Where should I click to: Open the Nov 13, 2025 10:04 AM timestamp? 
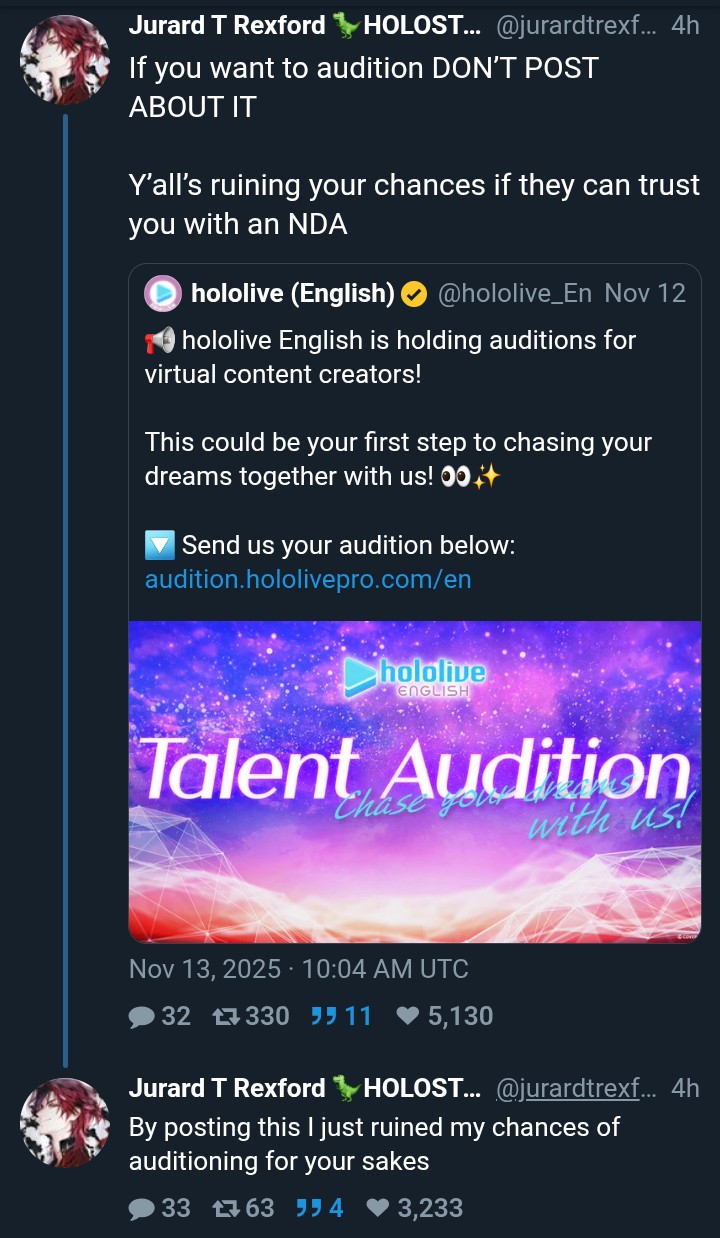298,969
